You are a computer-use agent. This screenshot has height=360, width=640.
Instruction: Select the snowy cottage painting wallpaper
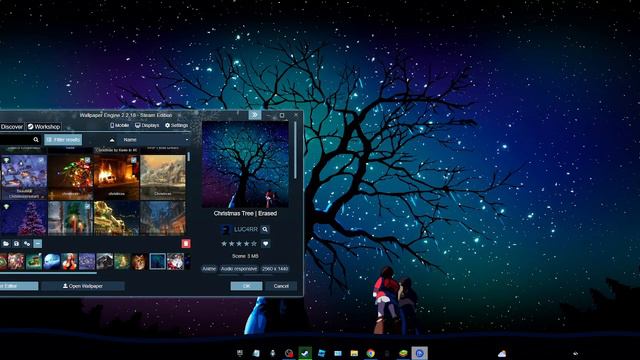point(163,177)
